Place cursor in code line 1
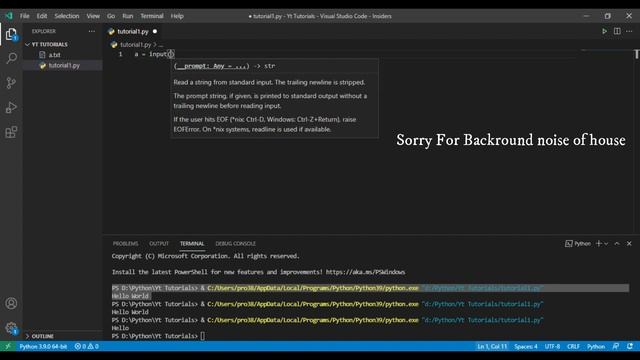 154,54
